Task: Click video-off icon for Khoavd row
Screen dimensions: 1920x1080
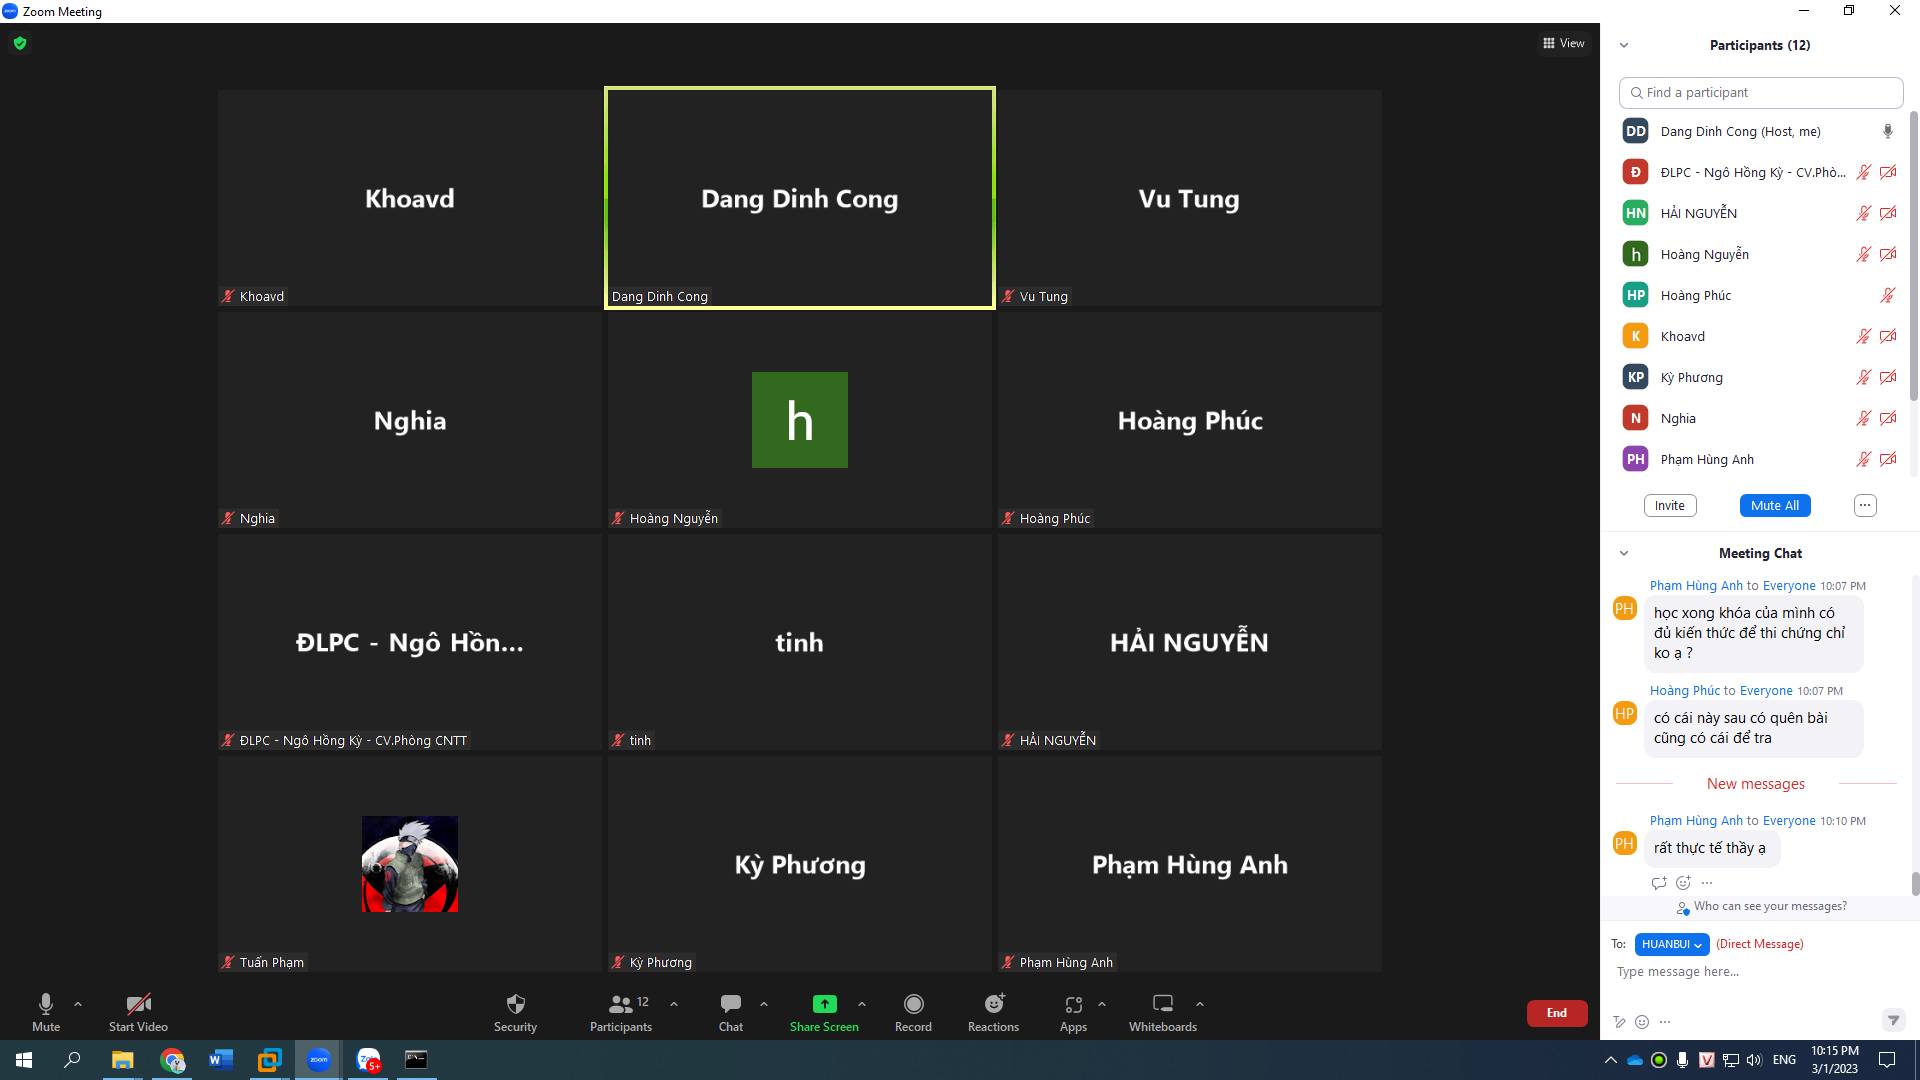Action: (1888, 336)
